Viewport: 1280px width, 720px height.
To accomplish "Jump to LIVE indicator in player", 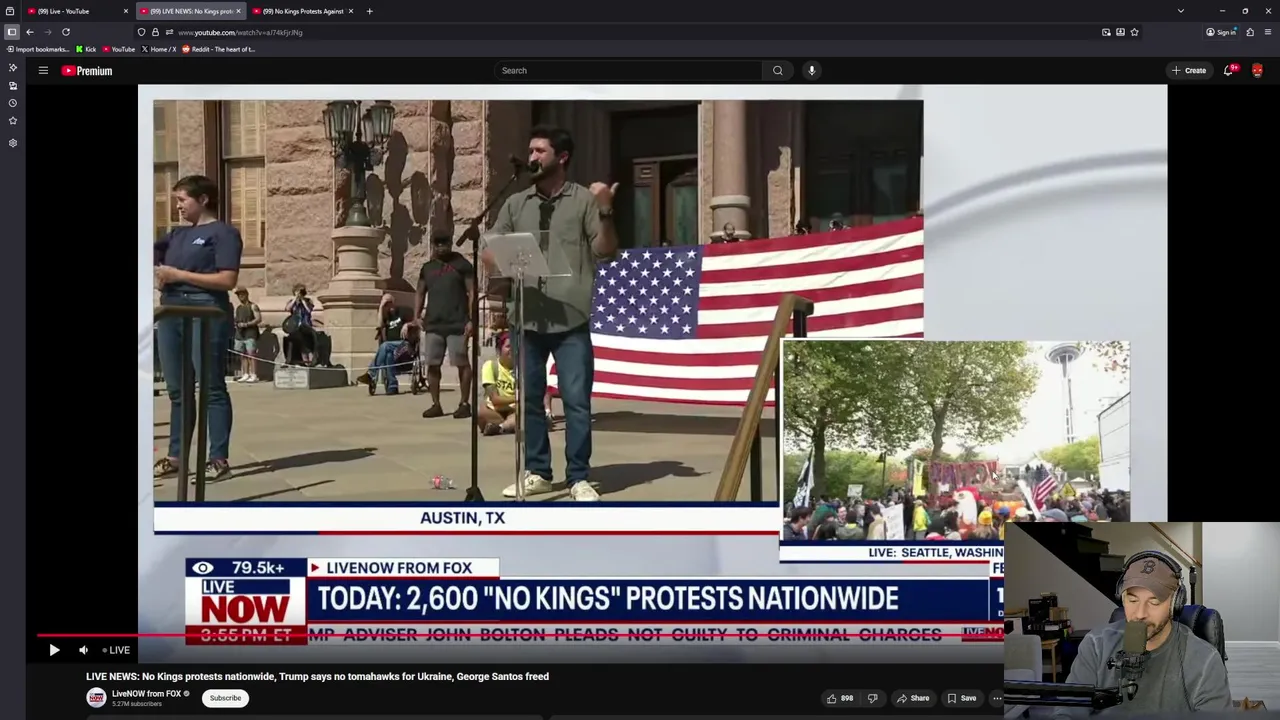I will [116, 650].
